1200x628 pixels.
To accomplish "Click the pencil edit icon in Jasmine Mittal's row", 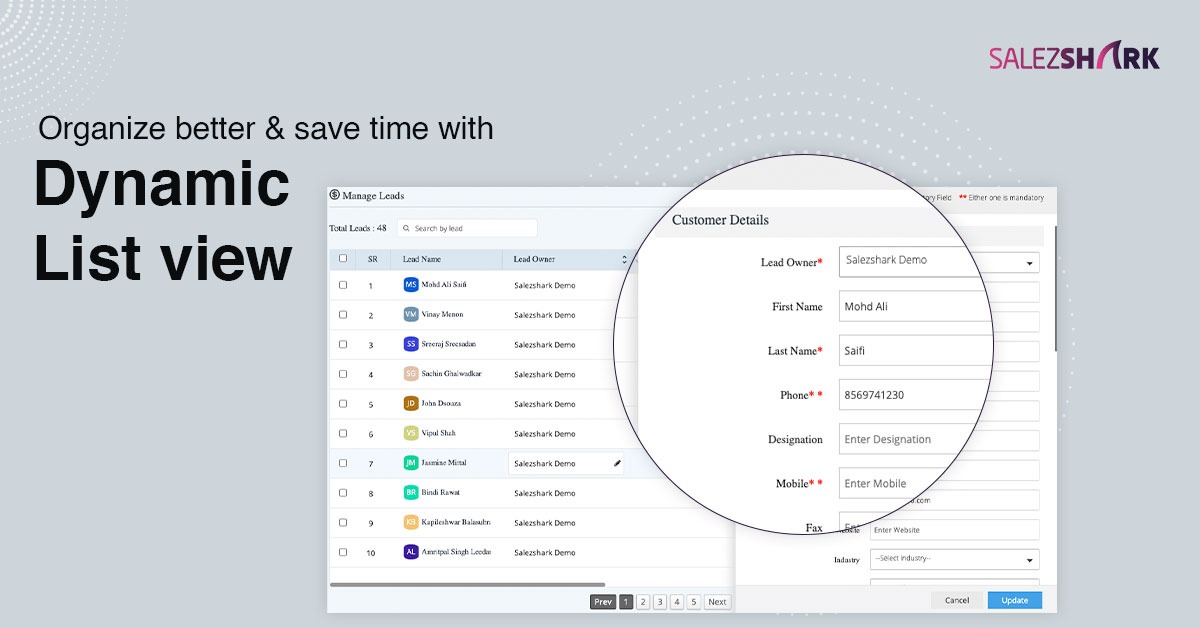I will [x=617, y=463].
